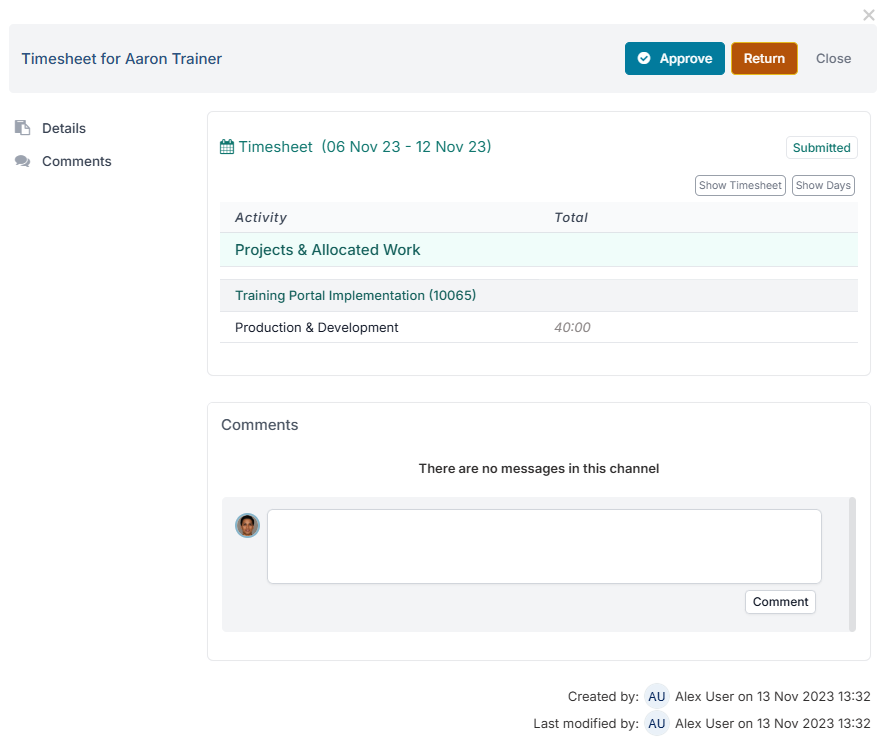Viewport: 883px width, 742px height.
Task: Post message using the Comment button
Action: (780, 602)
